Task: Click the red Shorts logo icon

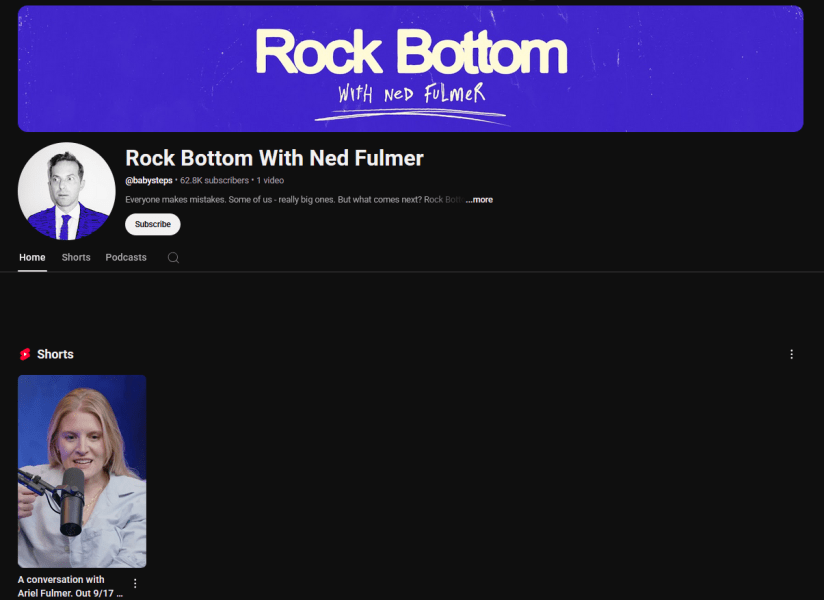Action: pos(25,354)
